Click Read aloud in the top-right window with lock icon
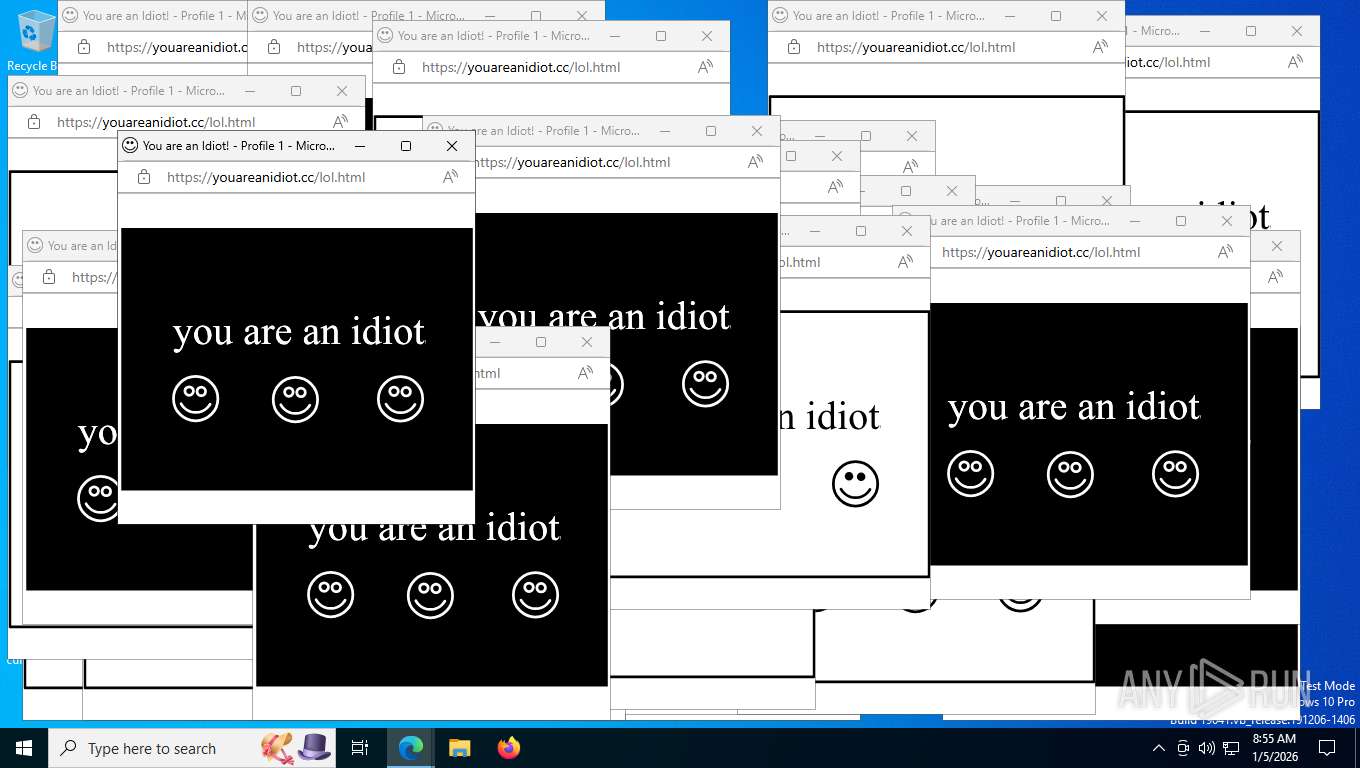1360x768 pixels. tap(1101, 47)
